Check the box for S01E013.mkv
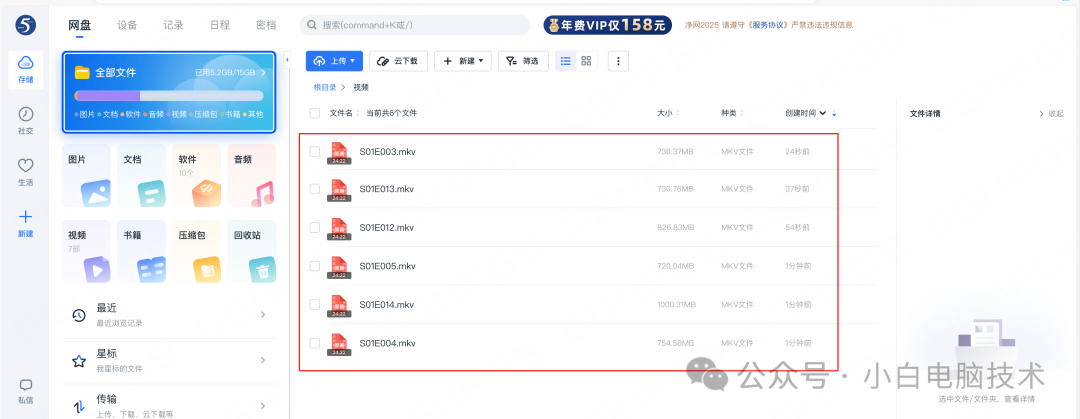Image resolution: width=1080 pixels, height=419 pixels. click(x=315, y=189)
